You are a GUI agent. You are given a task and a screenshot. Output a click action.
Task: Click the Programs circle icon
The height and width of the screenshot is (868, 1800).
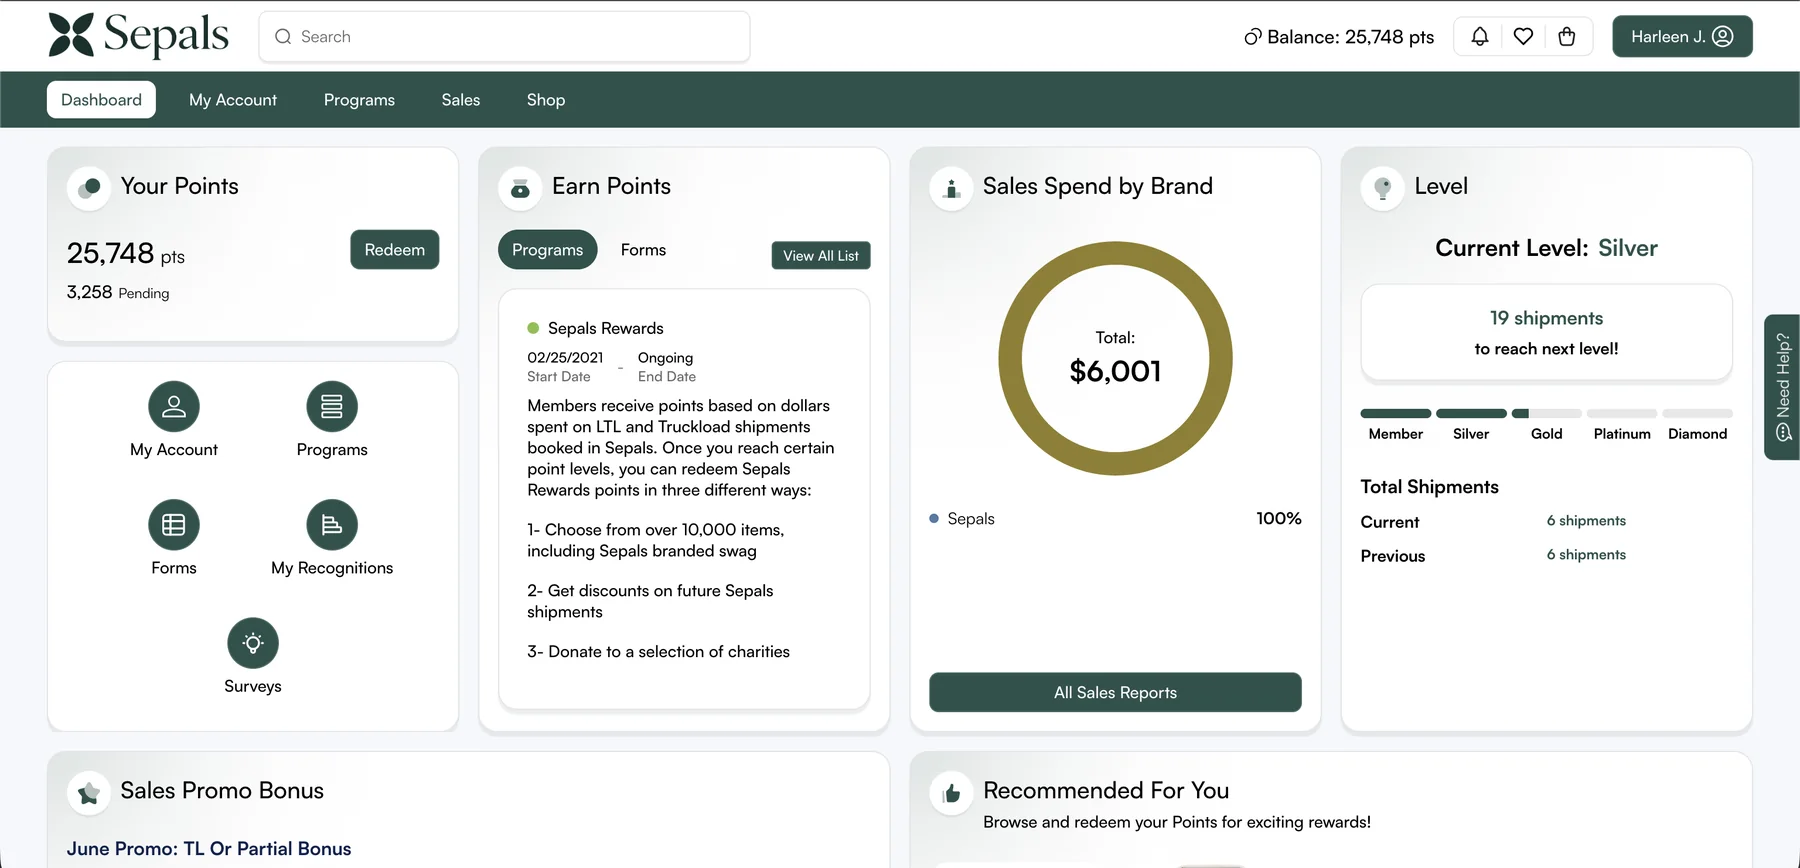pyautogui.click(x=332, y=406)
